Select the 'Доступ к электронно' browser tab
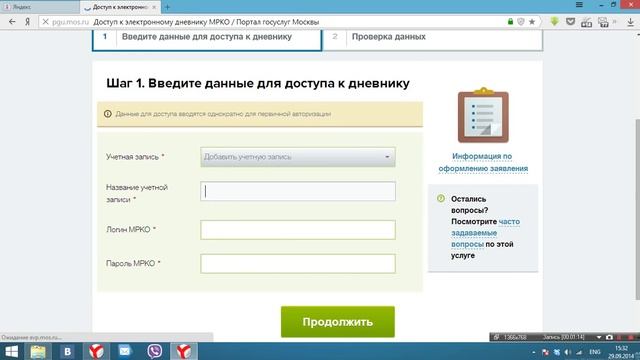The height and width of the screenshot is (360, 640). (120, 7)
